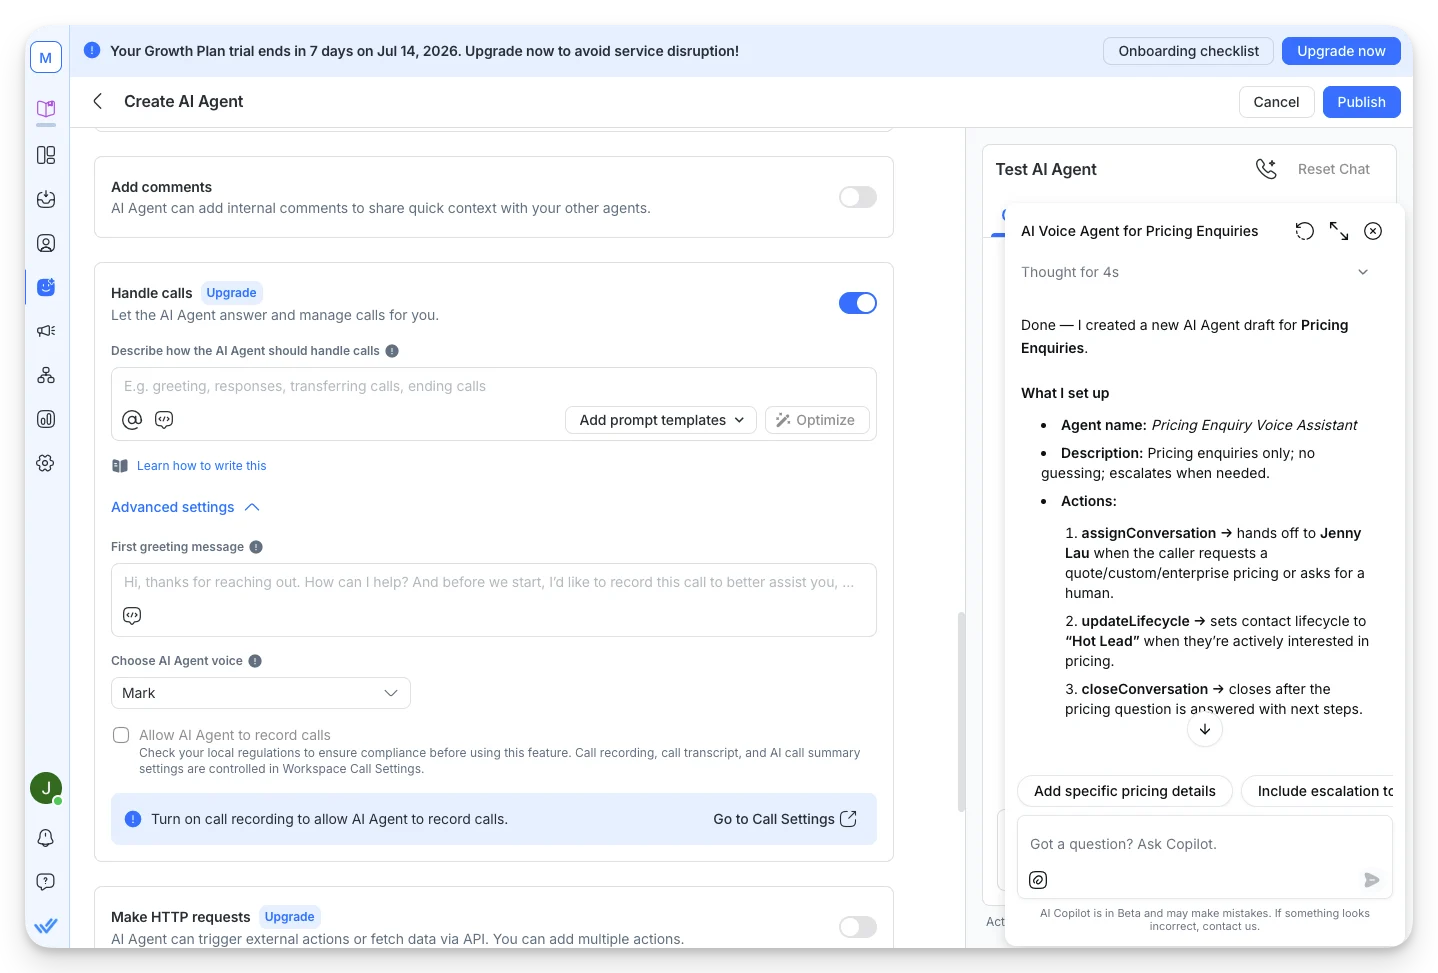Viewport: 1438px width, 973px height.
Task: Click the @ mention icon in handle calls prompt
Action: pos(132,420)
